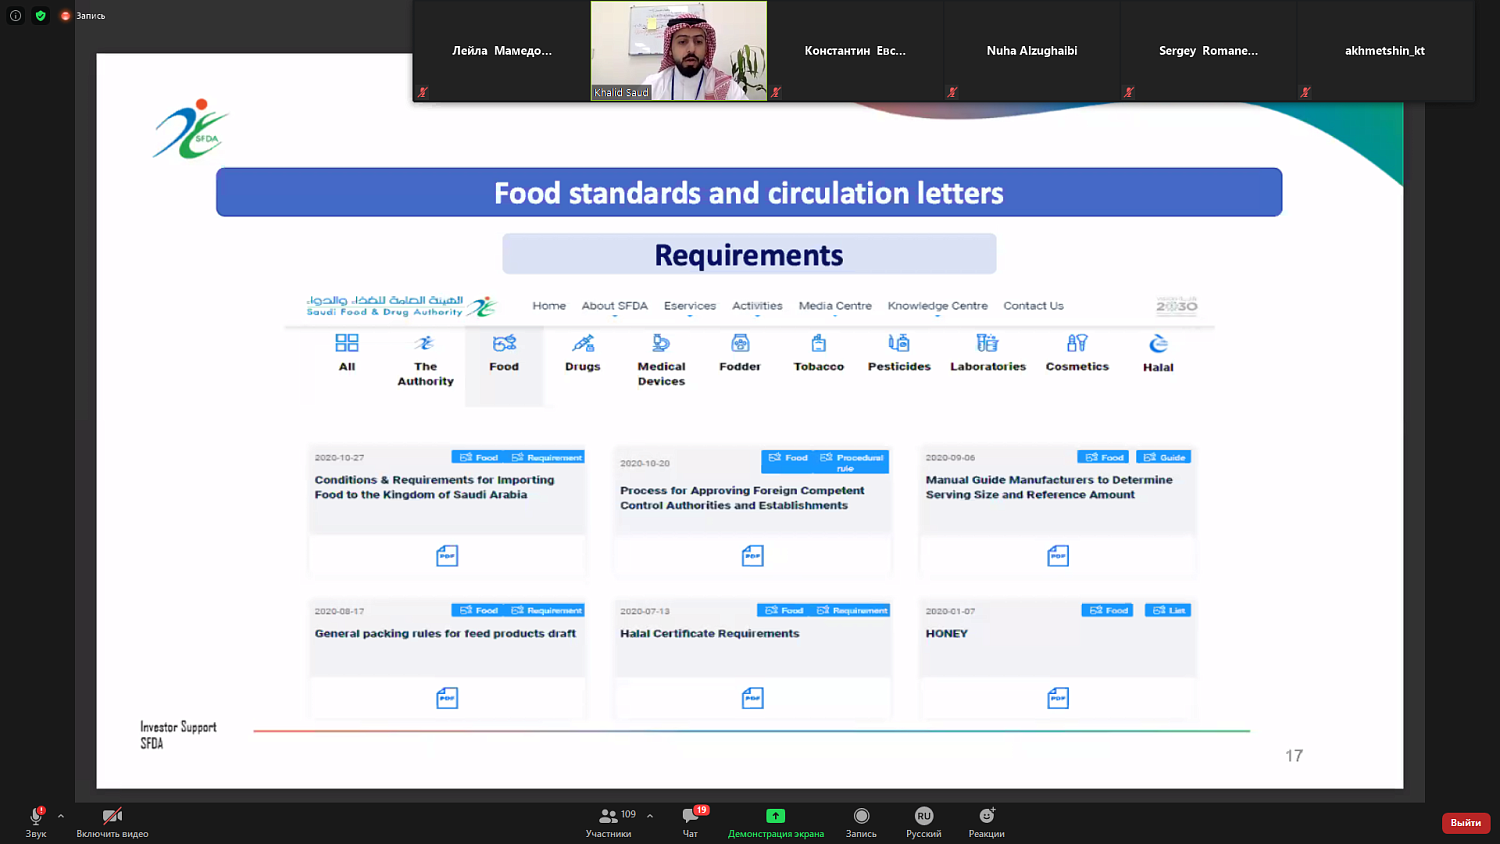Open Eservices menu item
The width and height of the screenshot is (1500, 844).
pyautogui.click(x=690, y=306)
